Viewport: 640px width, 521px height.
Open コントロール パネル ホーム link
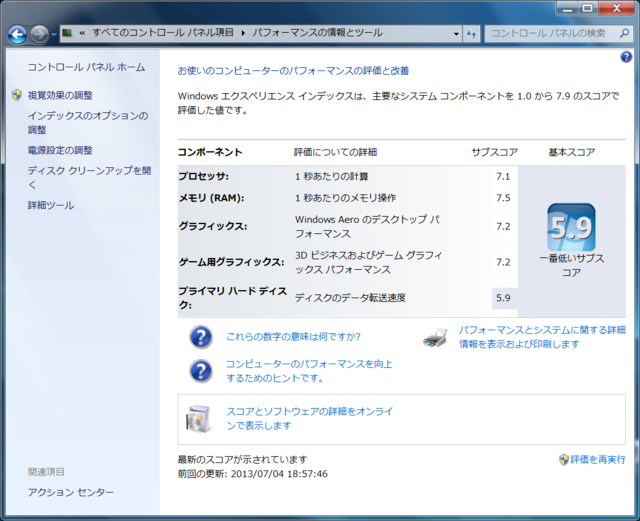coord(86,67)
